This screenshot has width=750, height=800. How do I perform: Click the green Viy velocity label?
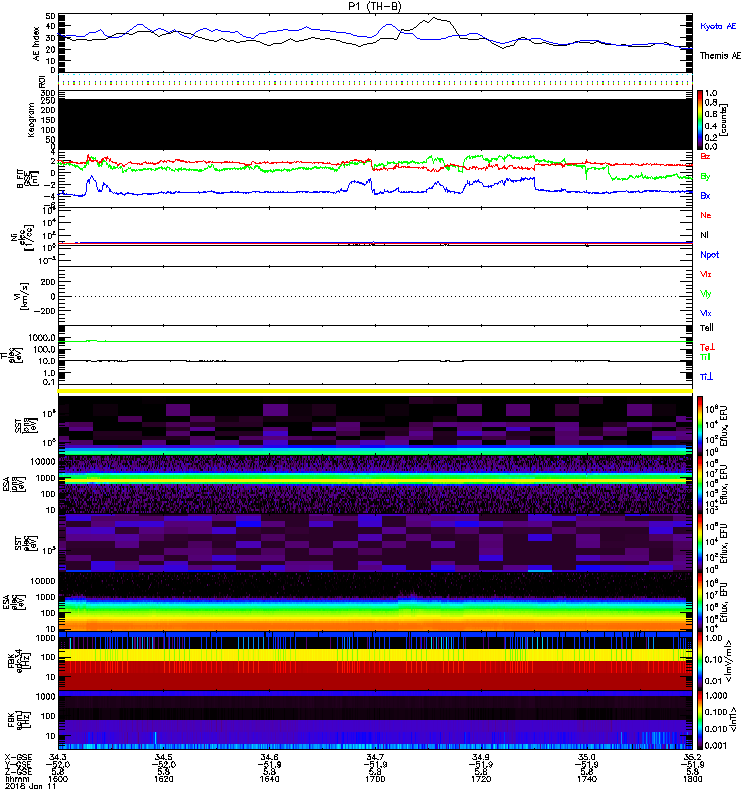click(706, 294)
